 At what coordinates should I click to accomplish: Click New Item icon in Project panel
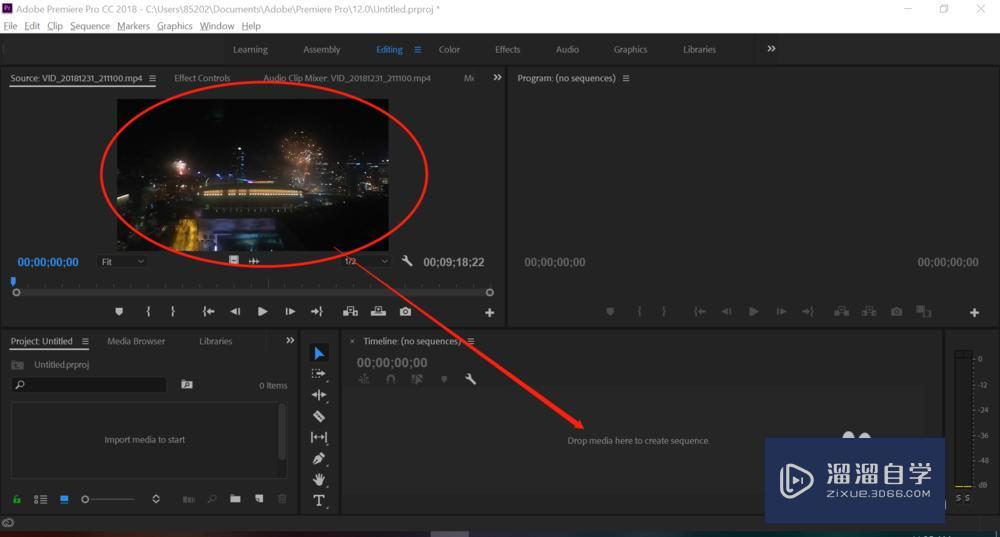point(259,499)
